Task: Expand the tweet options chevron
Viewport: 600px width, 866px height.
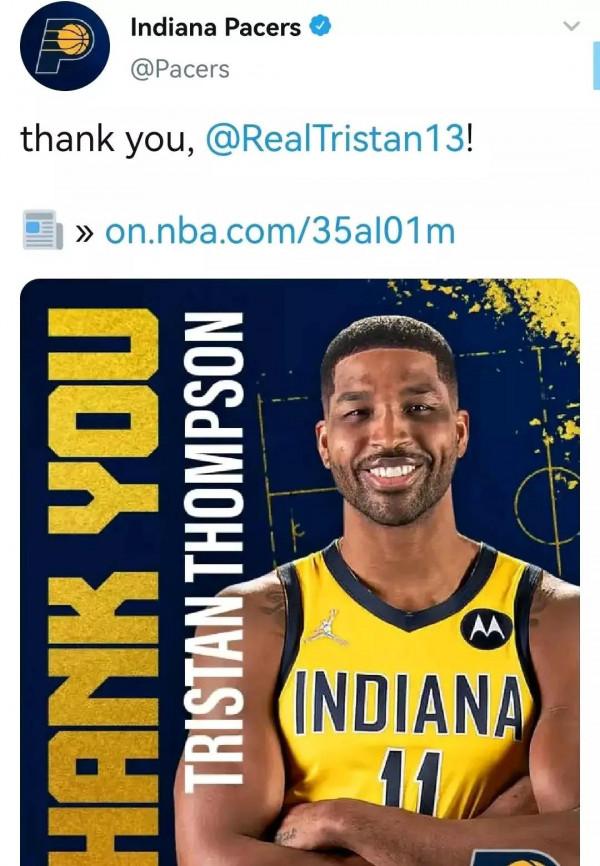Action: [x=572, y=25]
